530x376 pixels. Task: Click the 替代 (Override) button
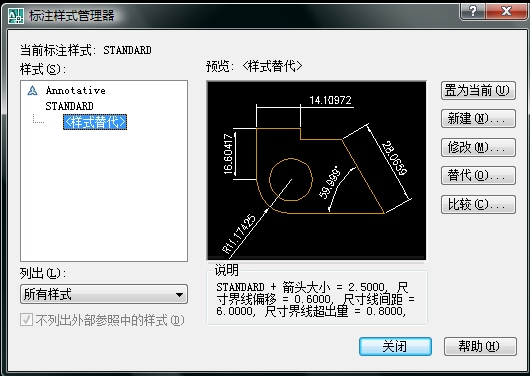(478, 175)
